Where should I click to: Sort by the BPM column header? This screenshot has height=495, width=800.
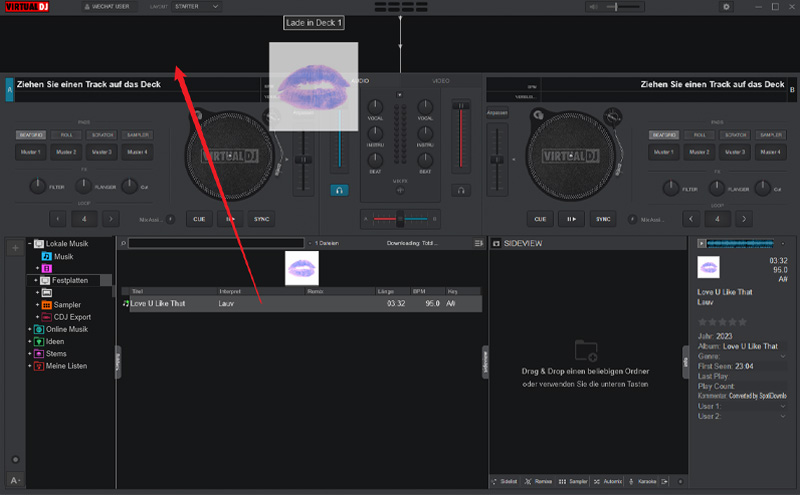(428, 291)
